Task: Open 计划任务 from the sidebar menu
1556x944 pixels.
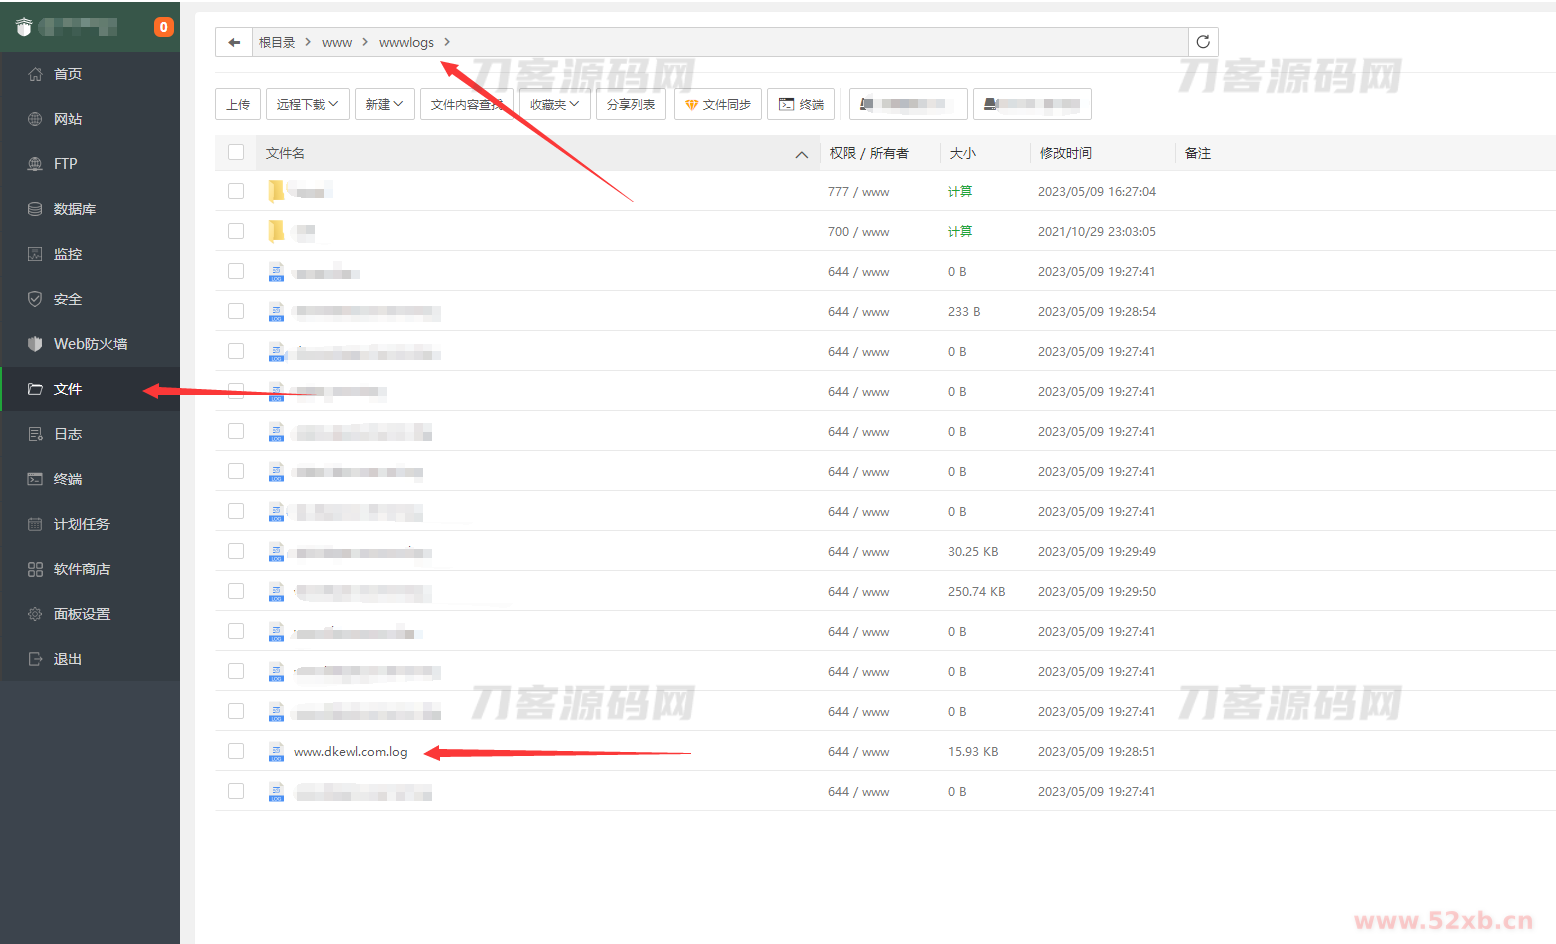Action: 81,524
